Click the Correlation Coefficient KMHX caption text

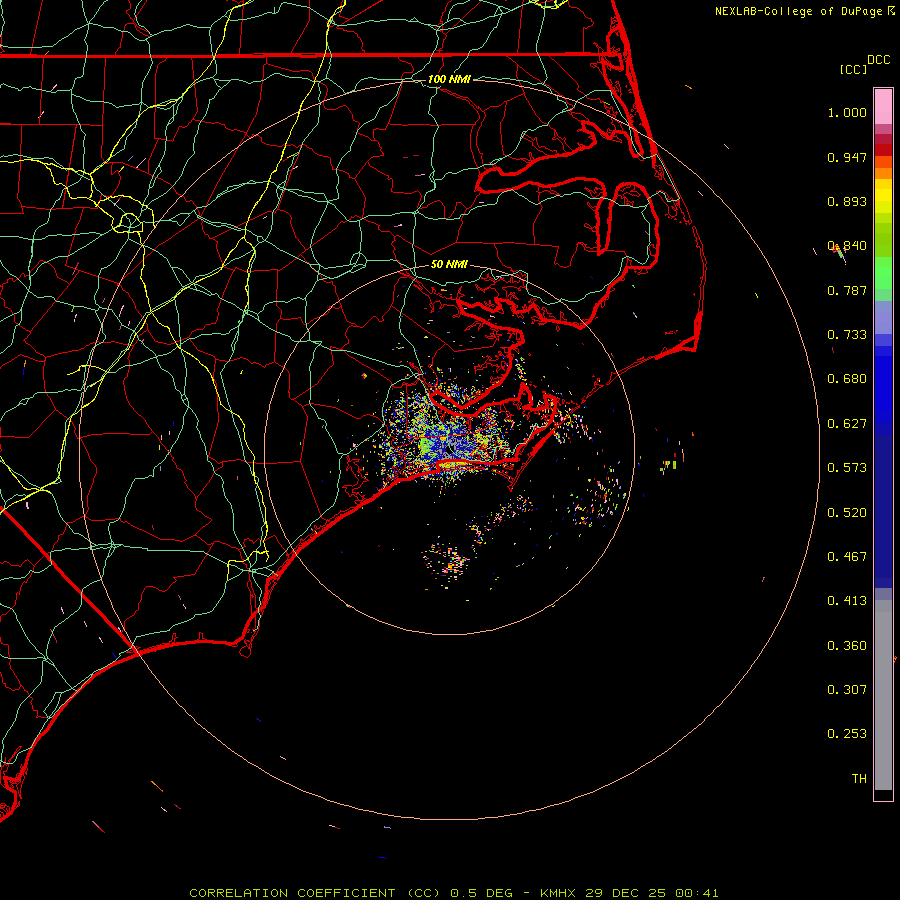(453, 893)
